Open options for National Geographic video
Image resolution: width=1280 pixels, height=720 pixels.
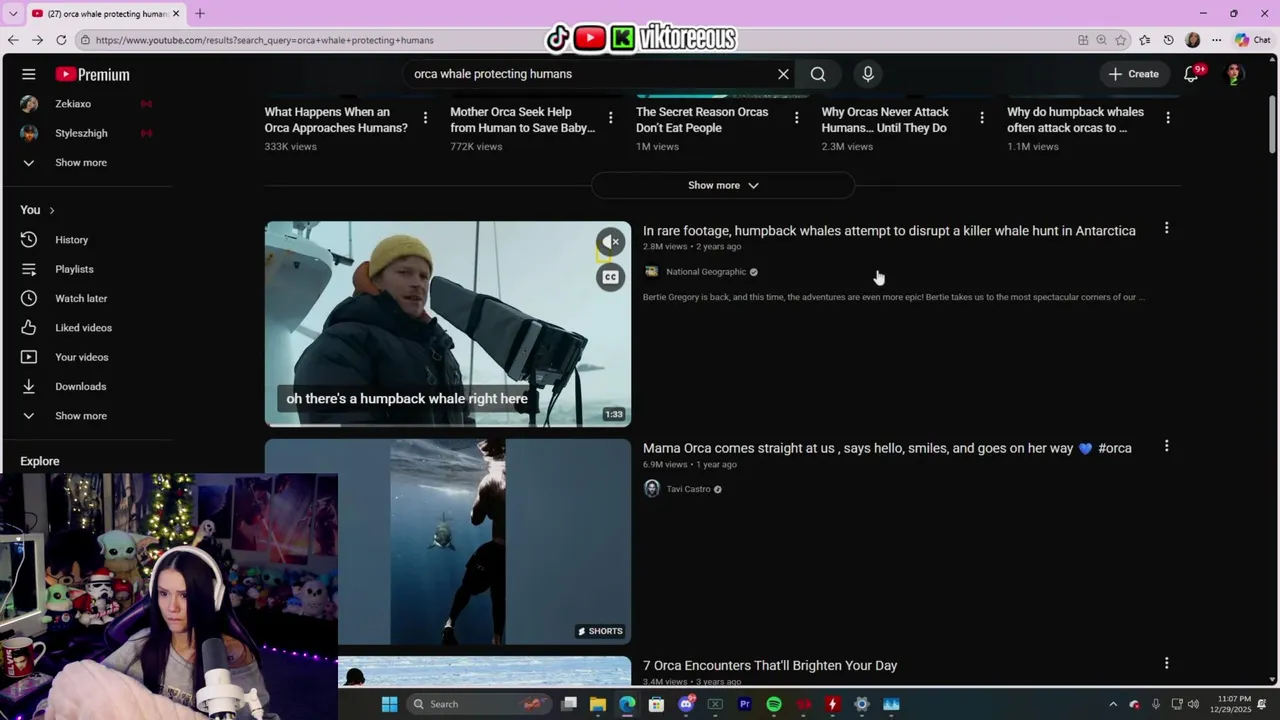pyautogui.click(x=1166, y=229)
